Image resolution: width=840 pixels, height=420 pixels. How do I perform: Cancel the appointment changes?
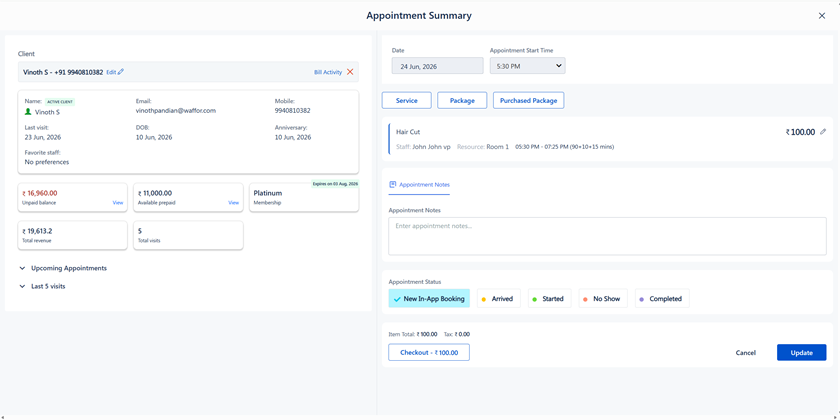tap(746, 352)
